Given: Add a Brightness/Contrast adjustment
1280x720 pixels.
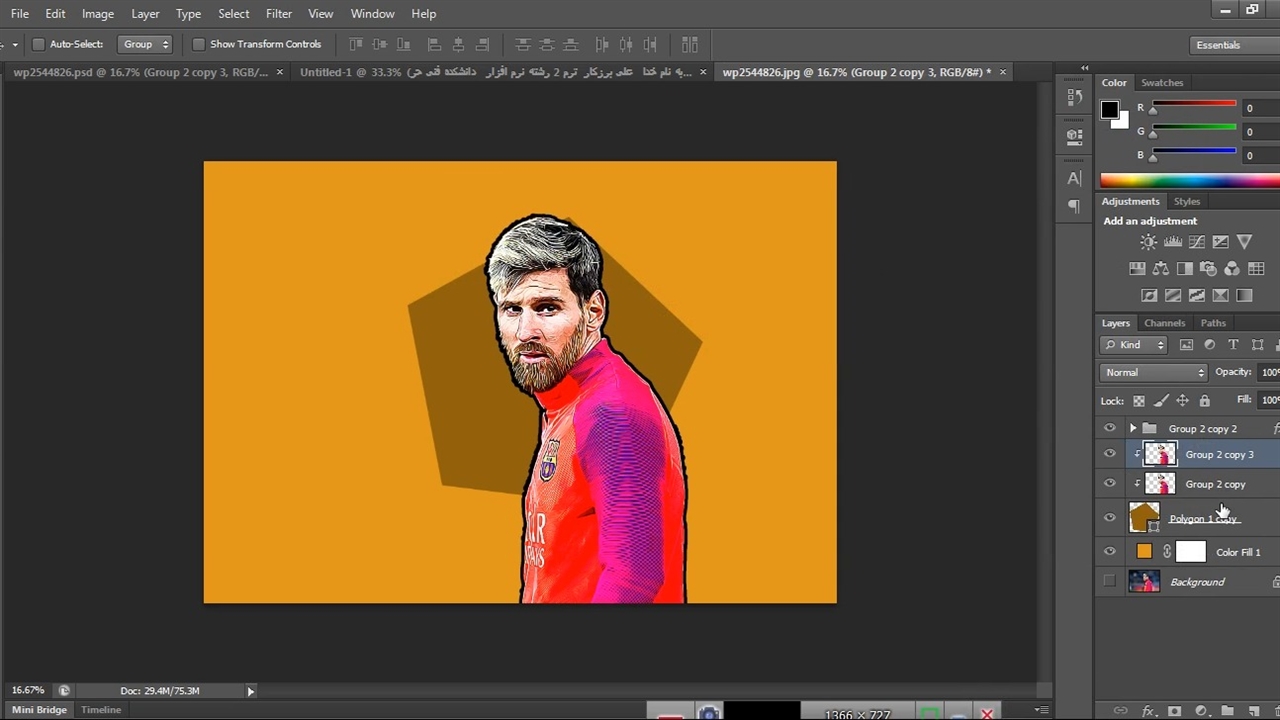Looking at the screenshot, I should pyautogui.click(x=1148, y=242).
